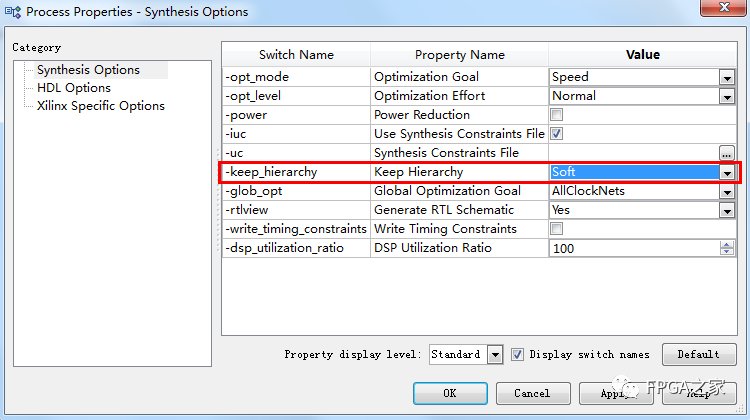
Task: Decrease the DSP Utilization Ratio value
Action: point(727,252)
